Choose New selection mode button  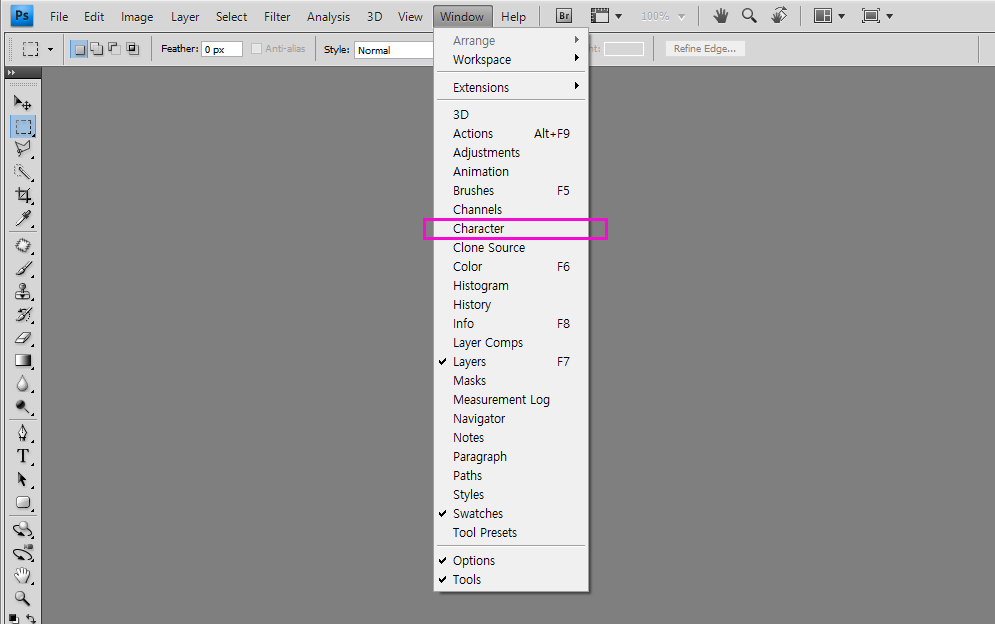pyautogui.click(x=79, y=49)
